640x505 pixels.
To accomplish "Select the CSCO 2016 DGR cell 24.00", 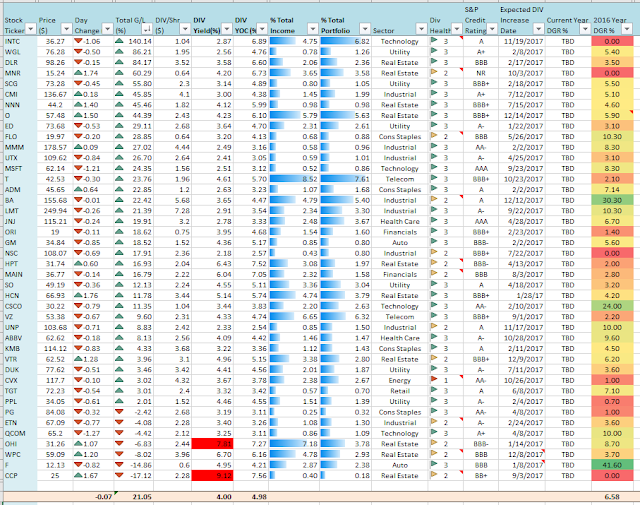I will click(612, 306).
